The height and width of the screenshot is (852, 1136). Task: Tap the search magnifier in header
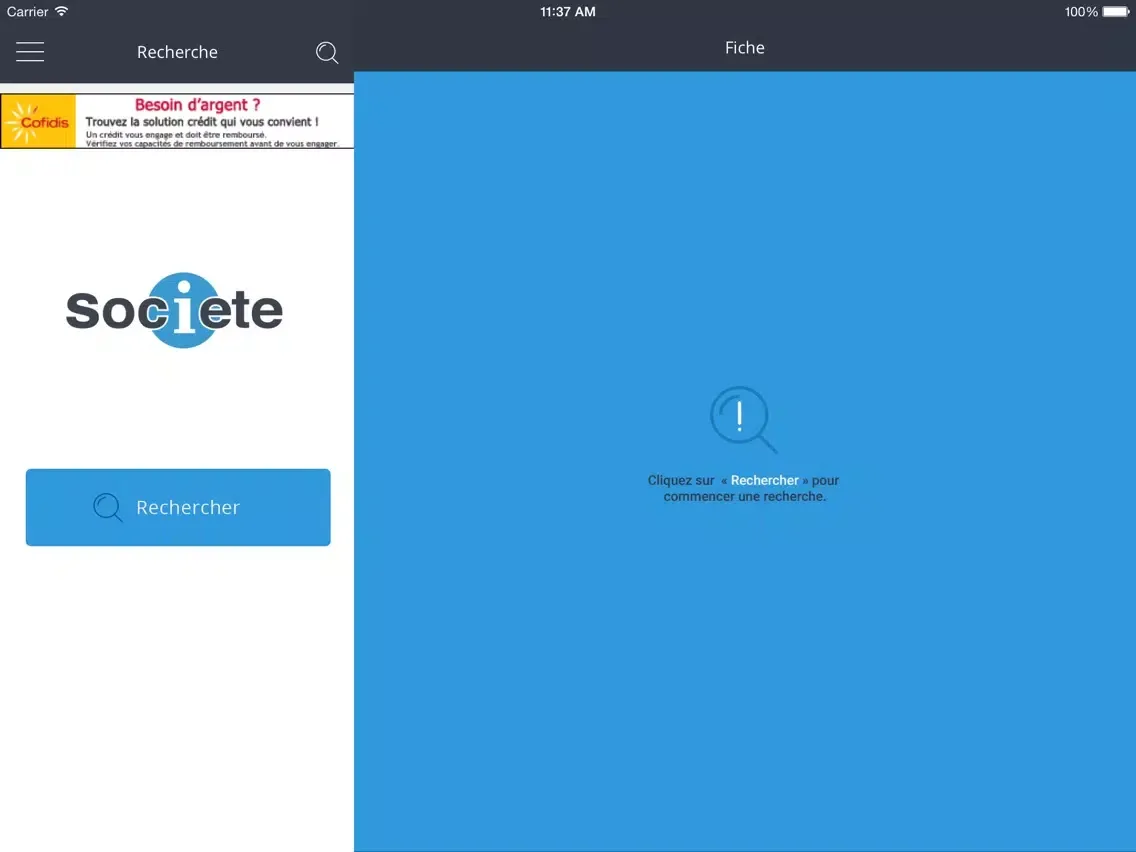click(327, 52)
